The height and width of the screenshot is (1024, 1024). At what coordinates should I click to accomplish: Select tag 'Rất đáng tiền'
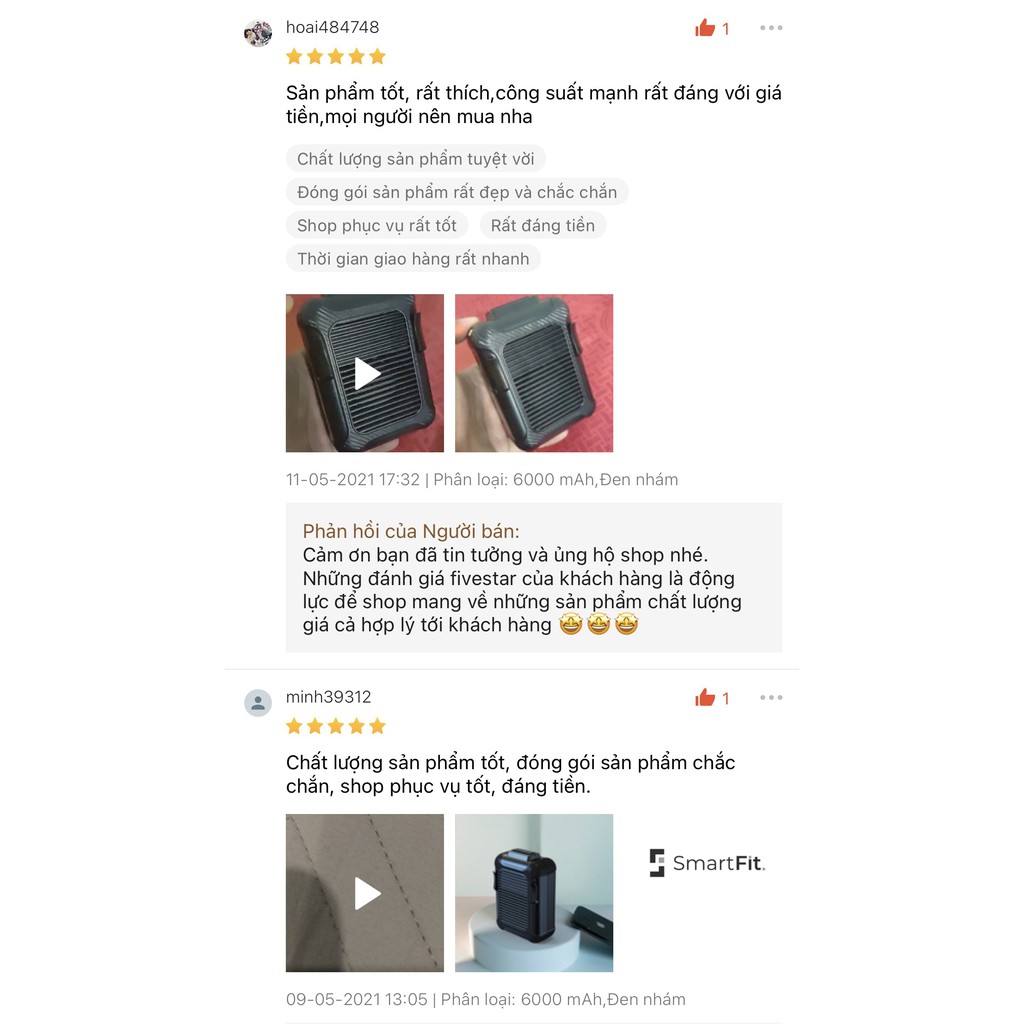point(543,225)
